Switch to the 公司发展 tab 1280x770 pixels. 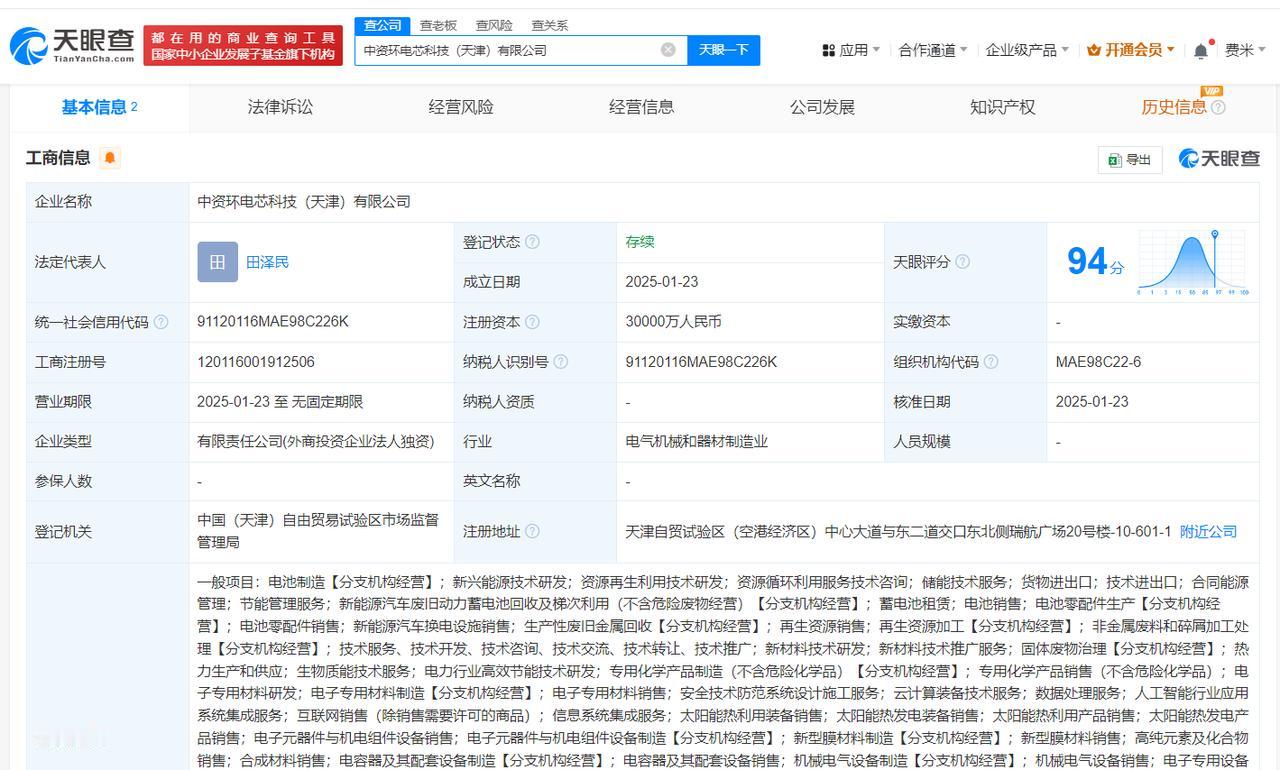coord(822,107)
